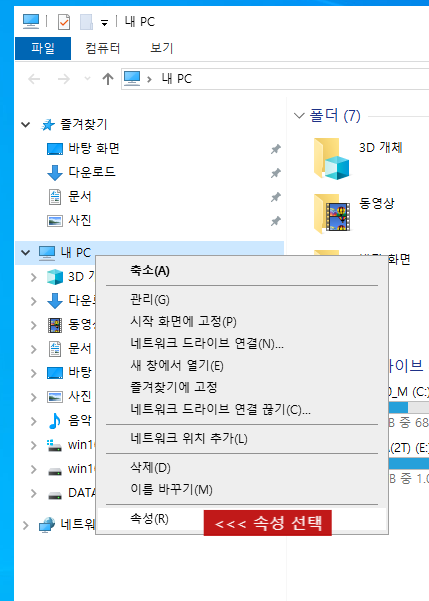Click the pin icon next to 다운로드

pyautogui.click(x=275, y=173)
